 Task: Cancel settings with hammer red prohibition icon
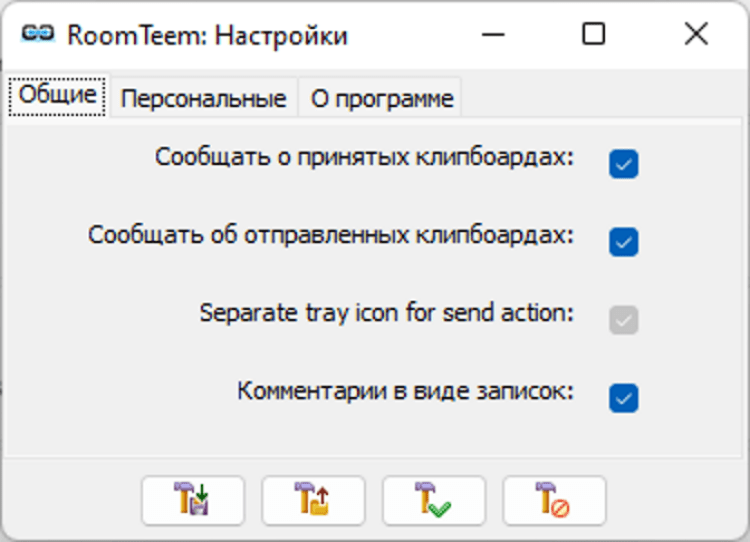pyautogui.click(x=553, y=500)
